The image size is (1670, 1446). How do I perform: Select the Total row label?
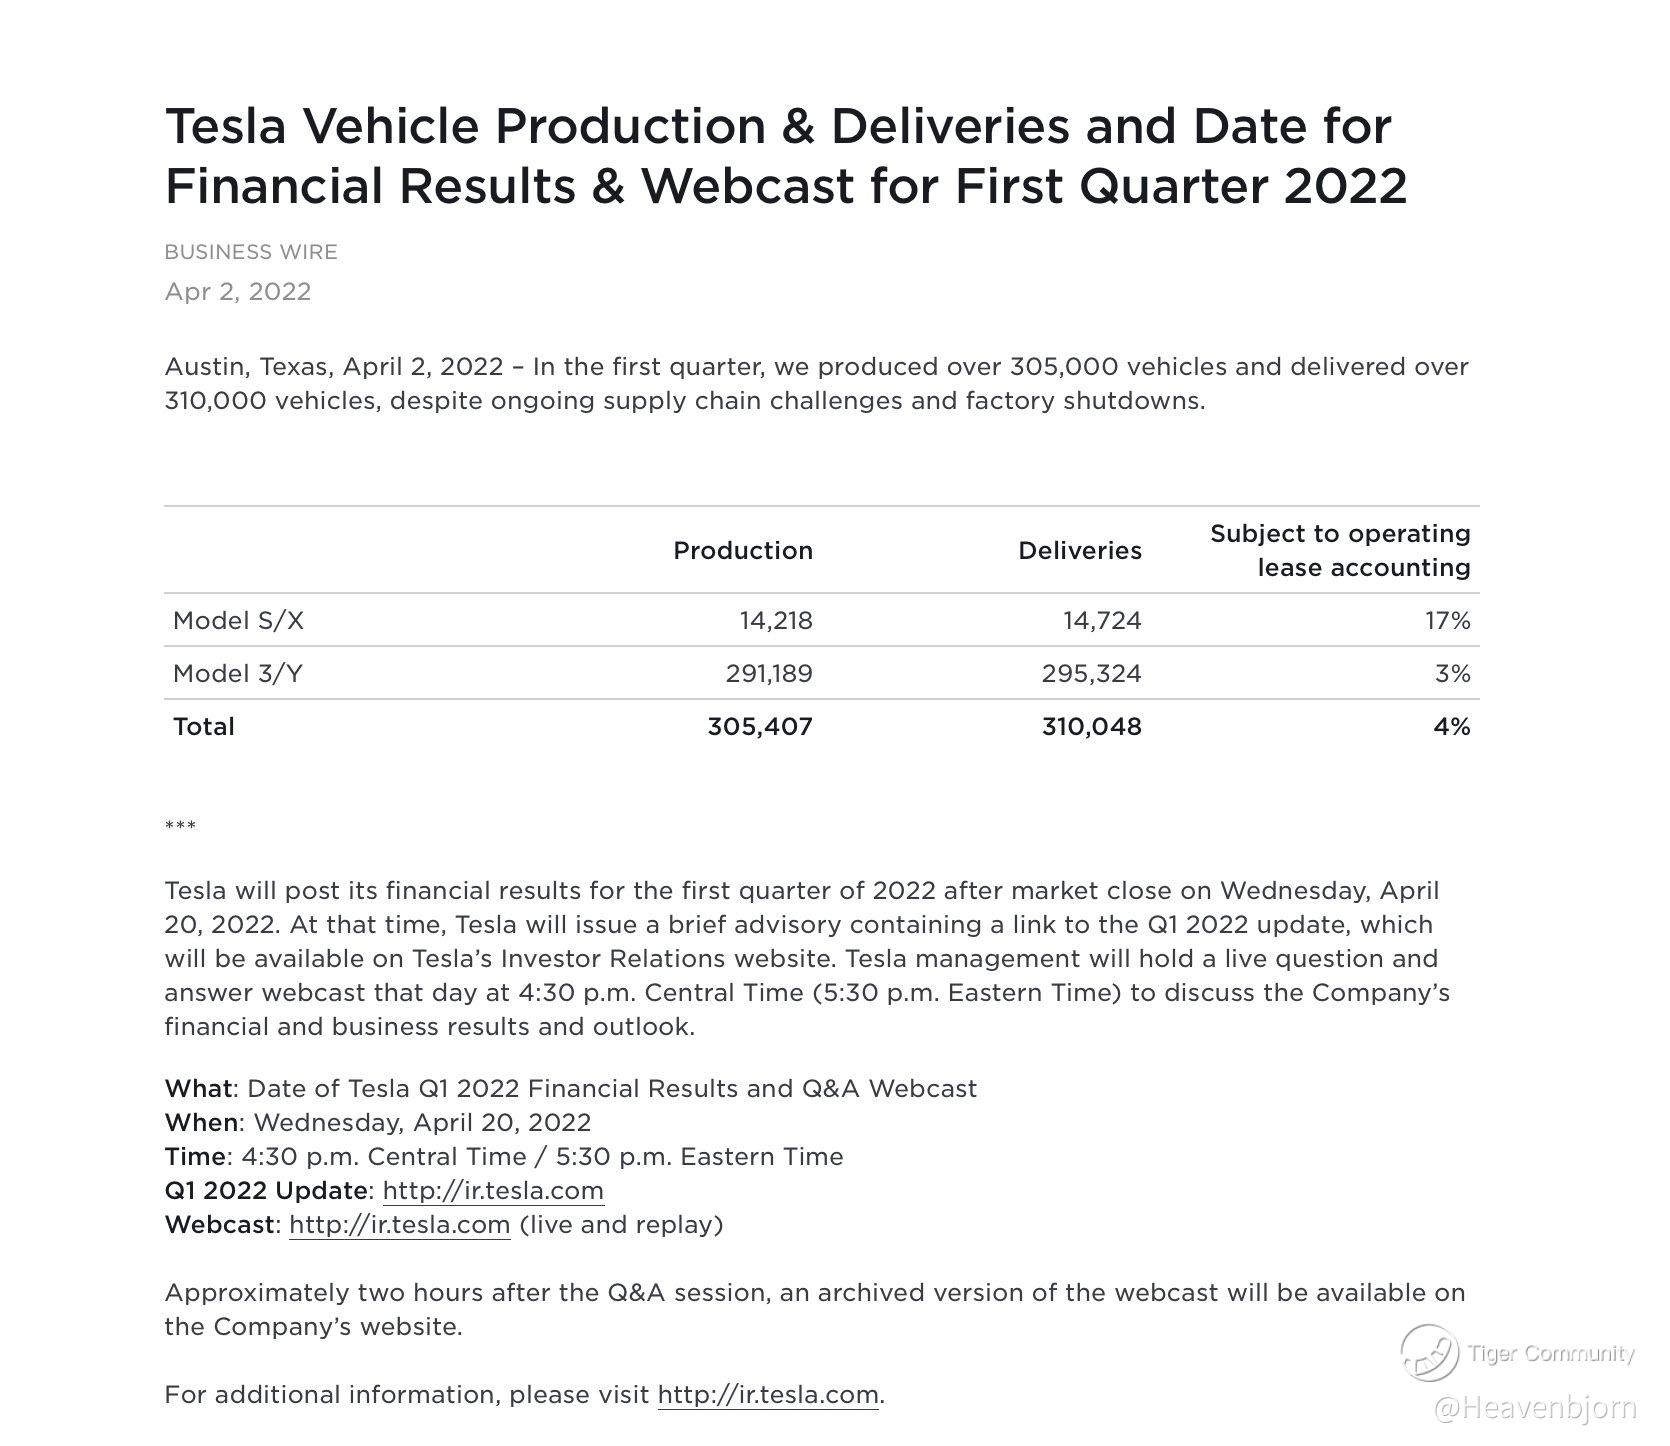coord(204,727)
